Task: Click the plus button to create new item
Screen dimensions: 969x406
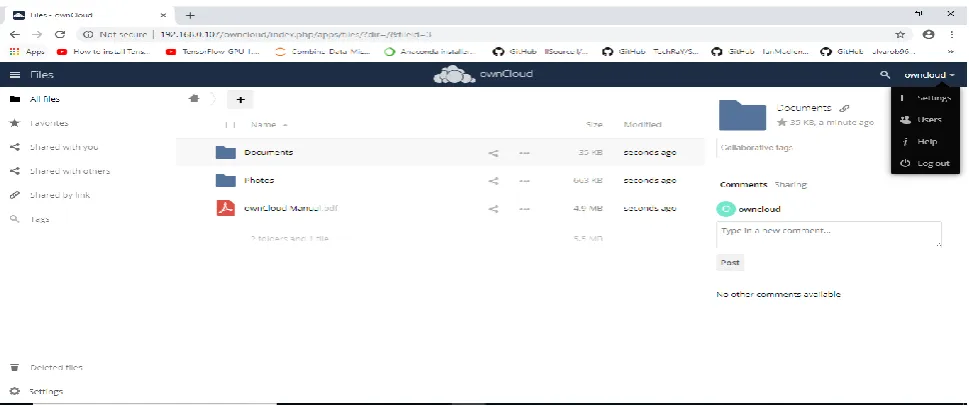Action: 240,99
